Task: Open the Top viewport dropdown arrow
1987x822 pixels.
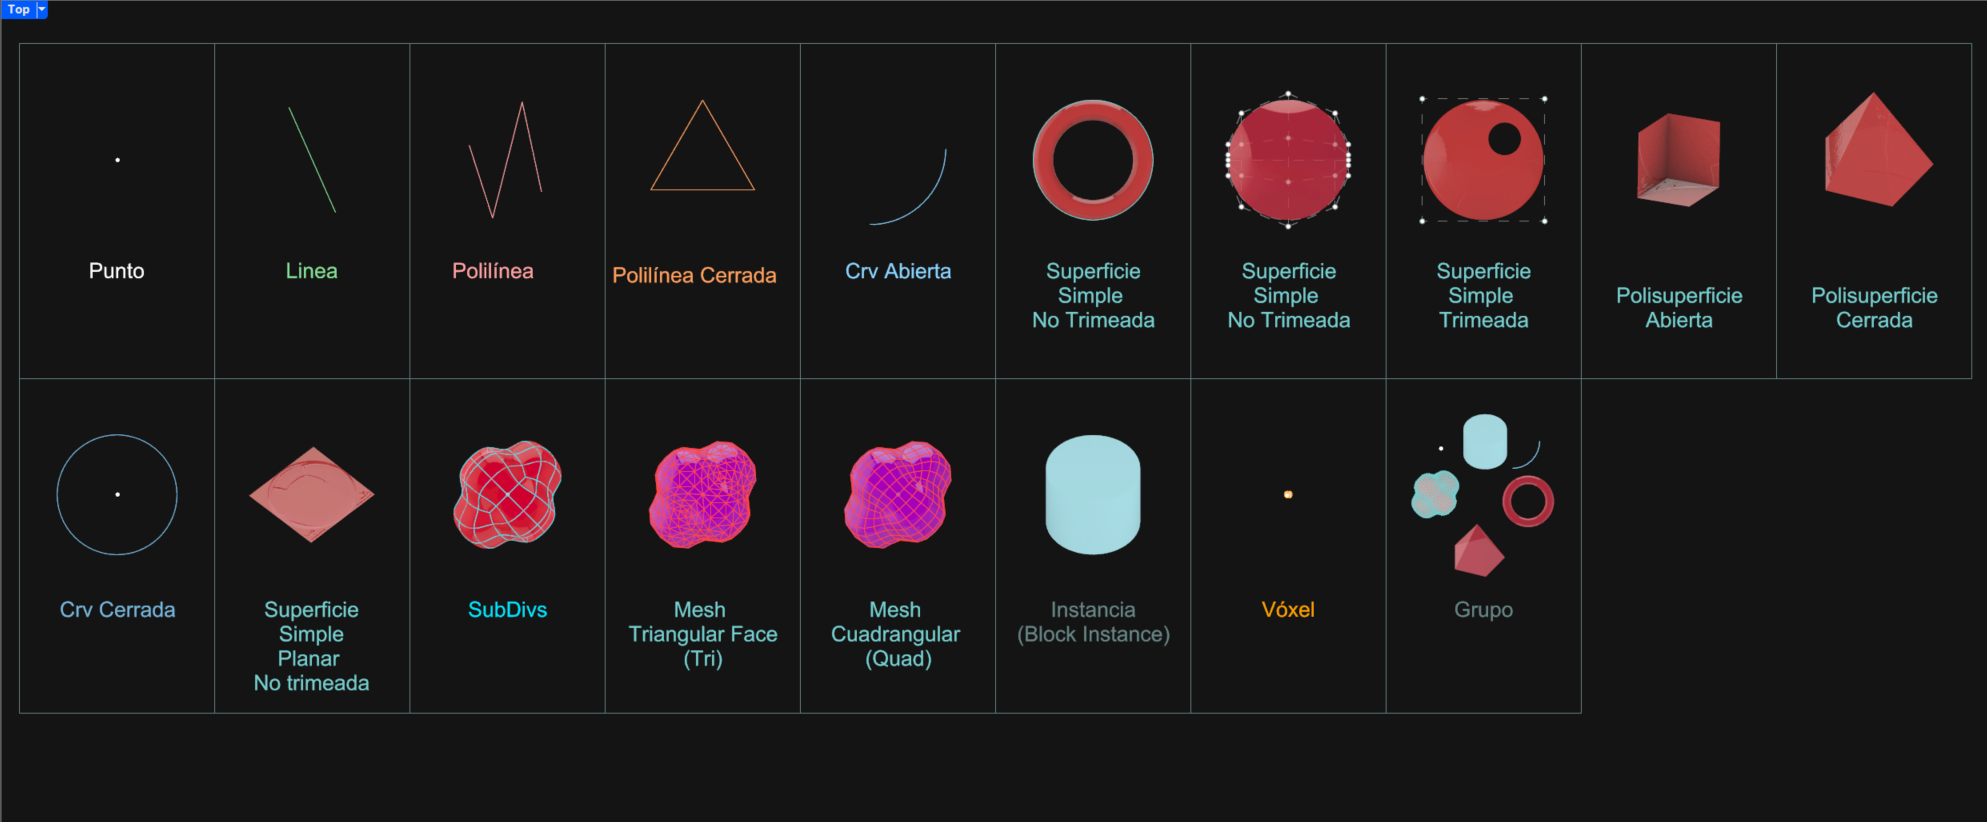Action: [42, 9]
